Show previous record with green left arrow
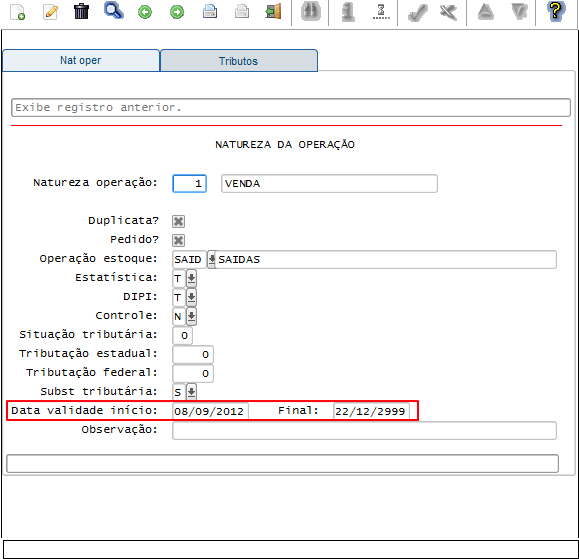 click(x=145, y=12)
